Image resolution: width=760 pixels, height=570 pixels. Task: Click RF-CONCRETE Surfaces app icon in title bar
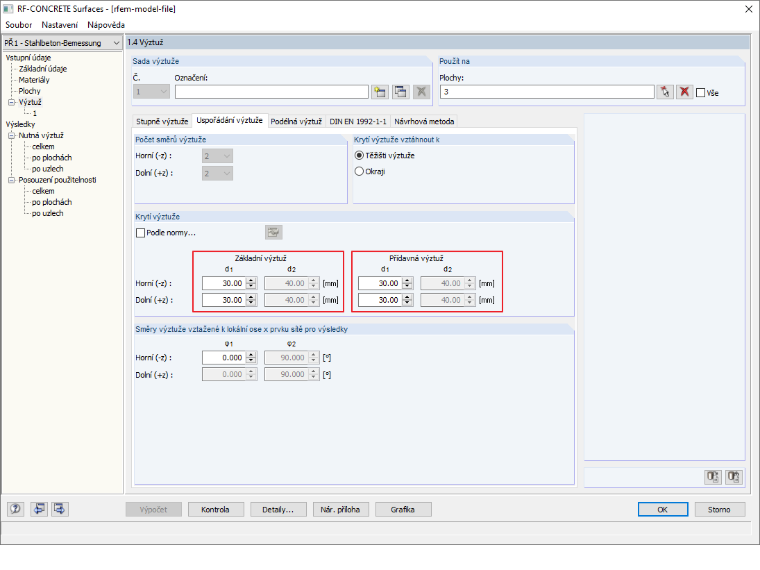click(x=8, y=9)
